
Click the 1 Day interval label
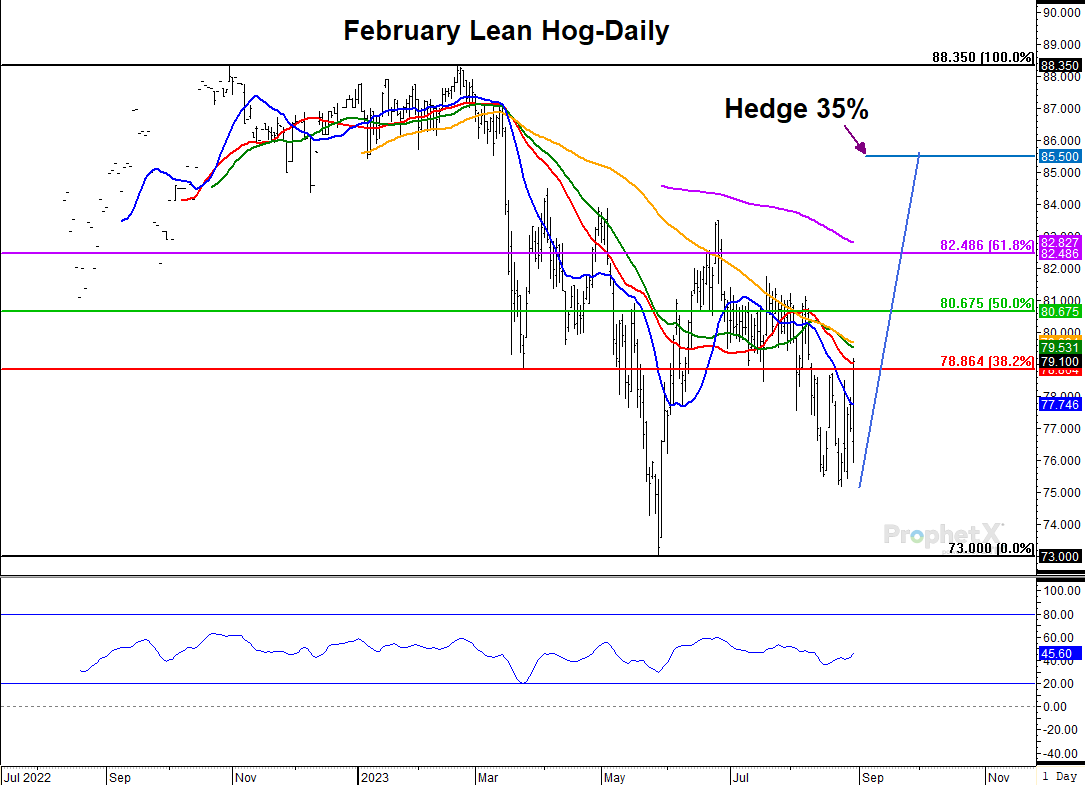pos(1059,777)
